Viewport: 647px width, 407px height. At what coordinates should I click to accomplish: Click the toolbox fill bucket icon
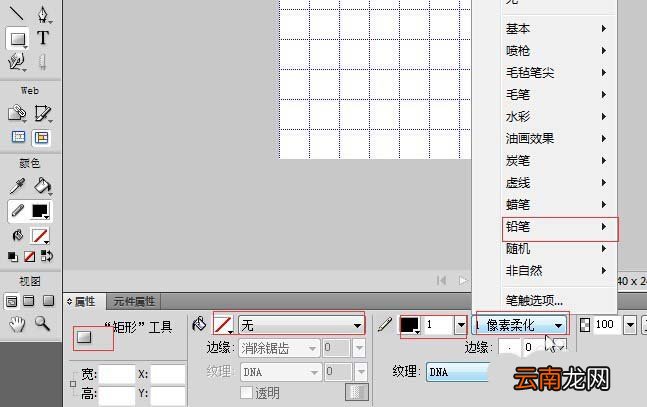point(17,236)
